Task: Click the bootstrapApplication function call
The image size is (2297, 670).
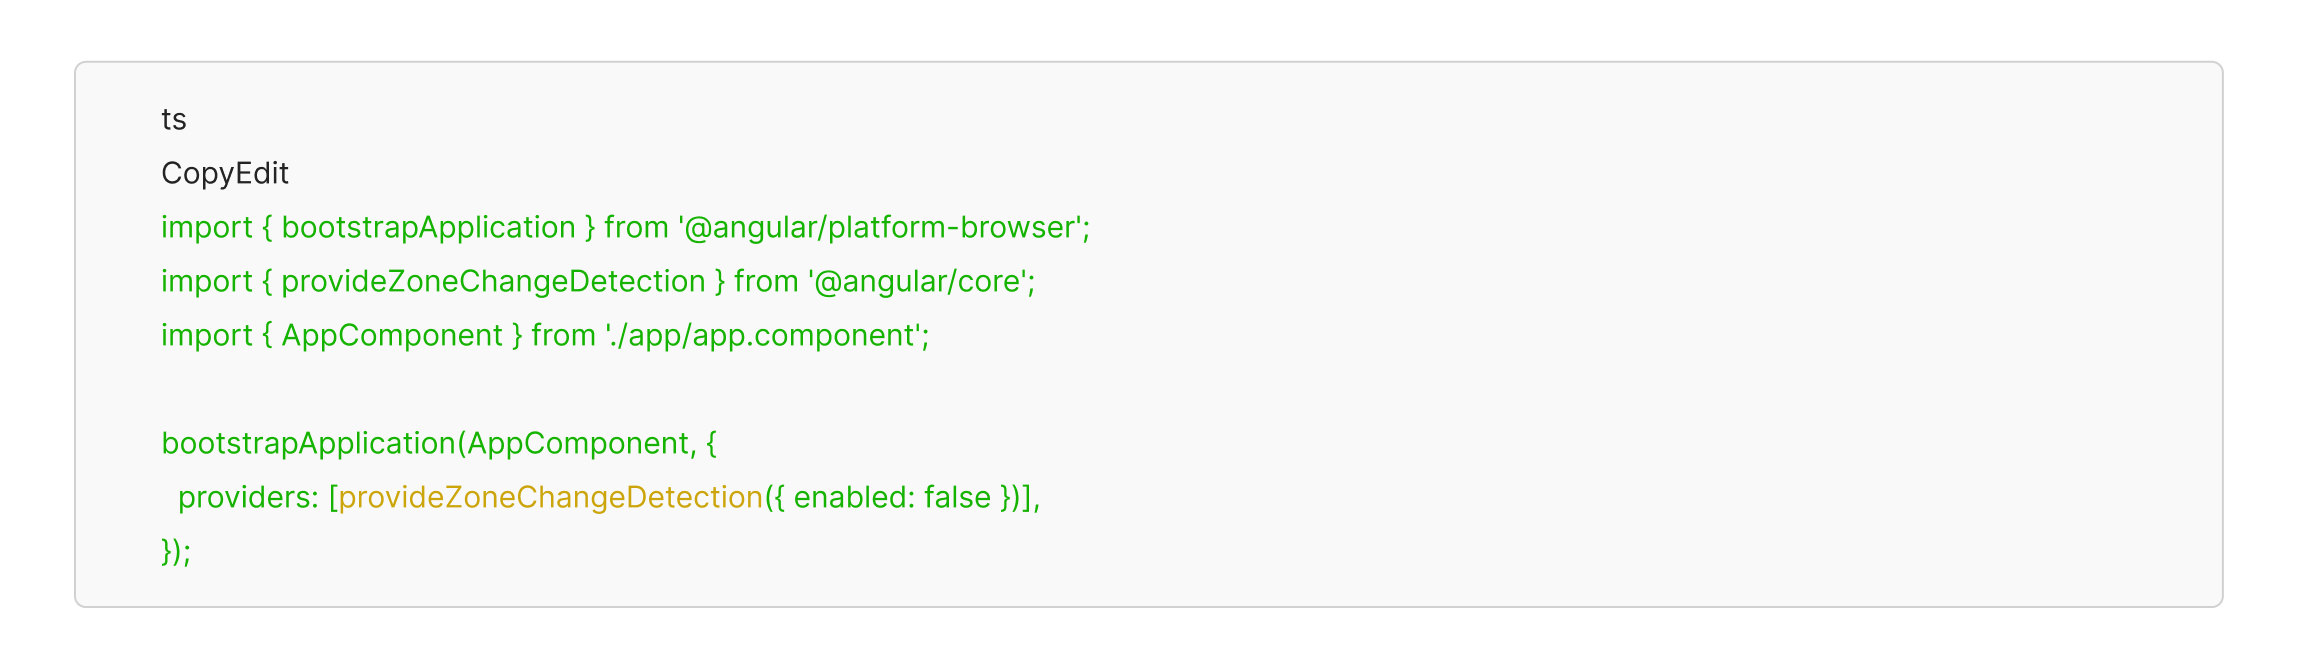Action: click(308, 444)
